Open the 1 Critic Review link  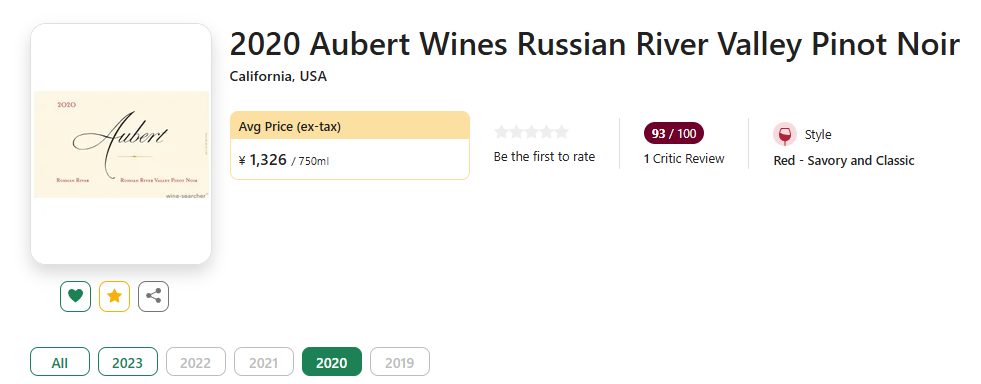[x=684, y=159]
